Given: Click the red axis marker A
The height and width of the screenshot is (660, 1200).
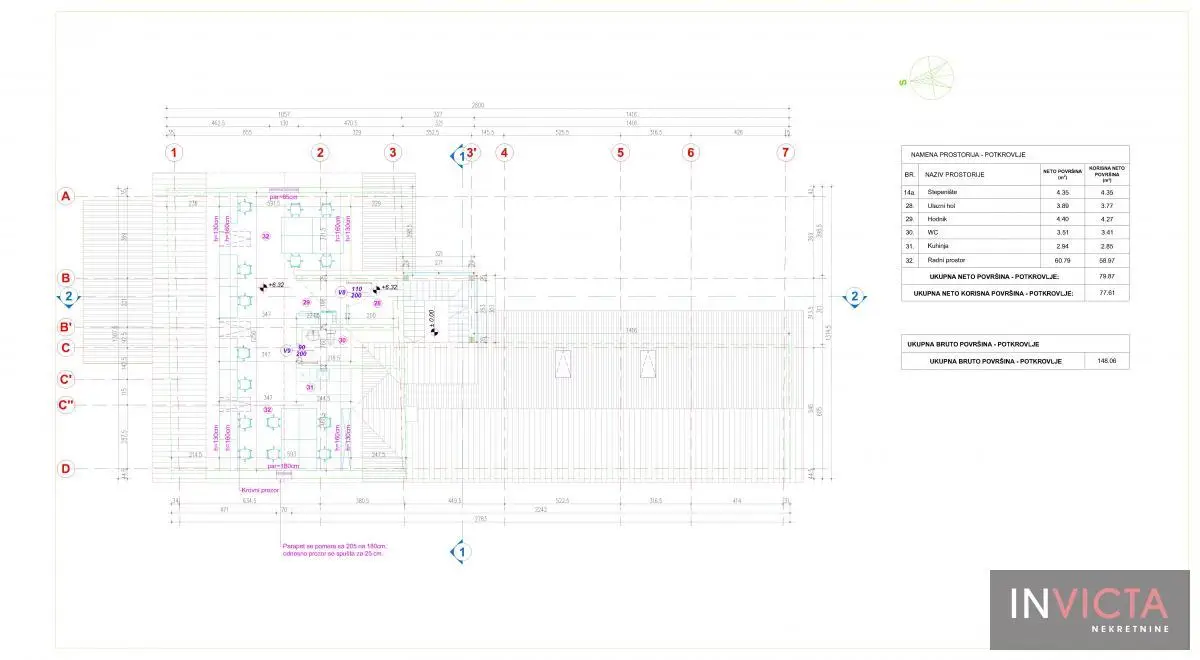Looking at the screenshot, I should pyautogui.click(x=66, y=197).
